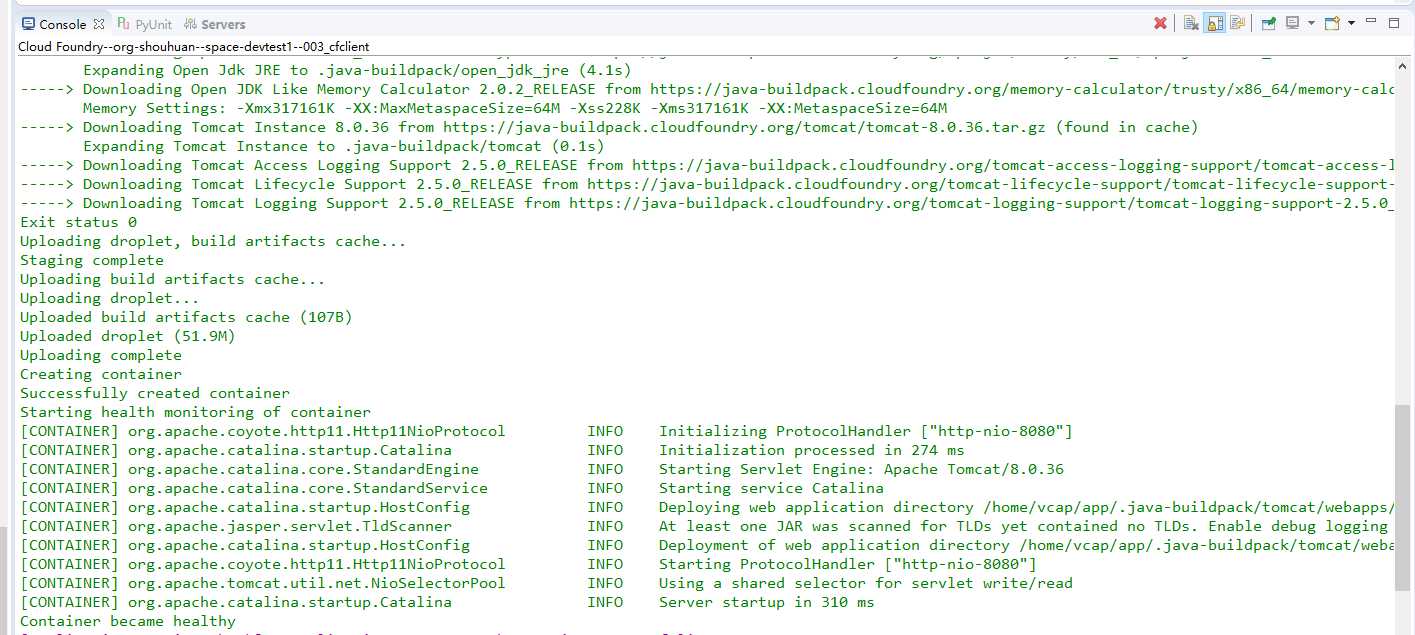
Task: Pin the current console
Action: point(1269,23)
